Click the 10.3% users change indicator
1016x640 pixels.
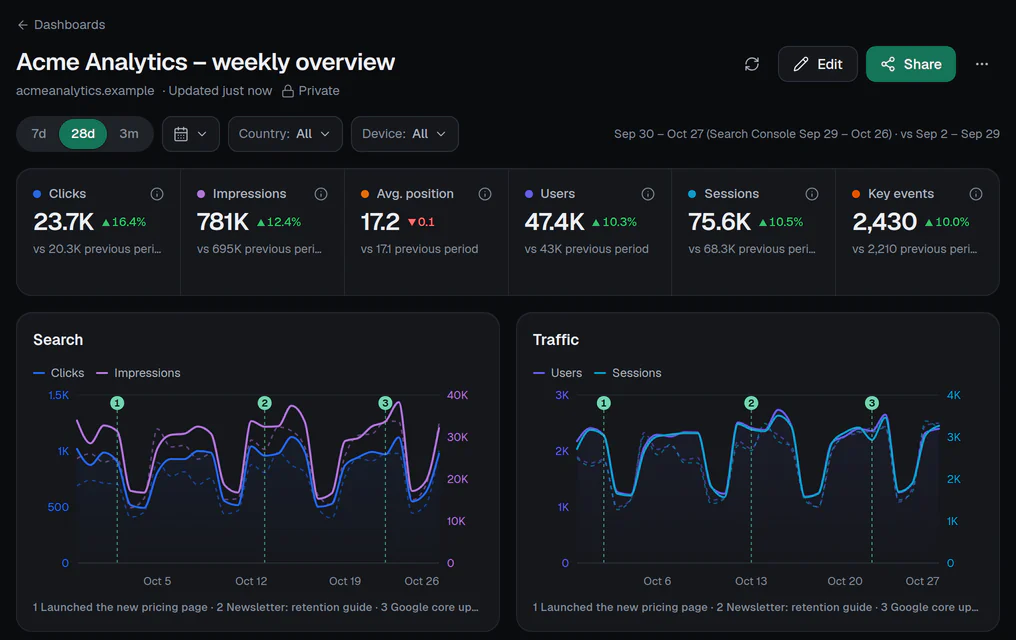point(614,222)
